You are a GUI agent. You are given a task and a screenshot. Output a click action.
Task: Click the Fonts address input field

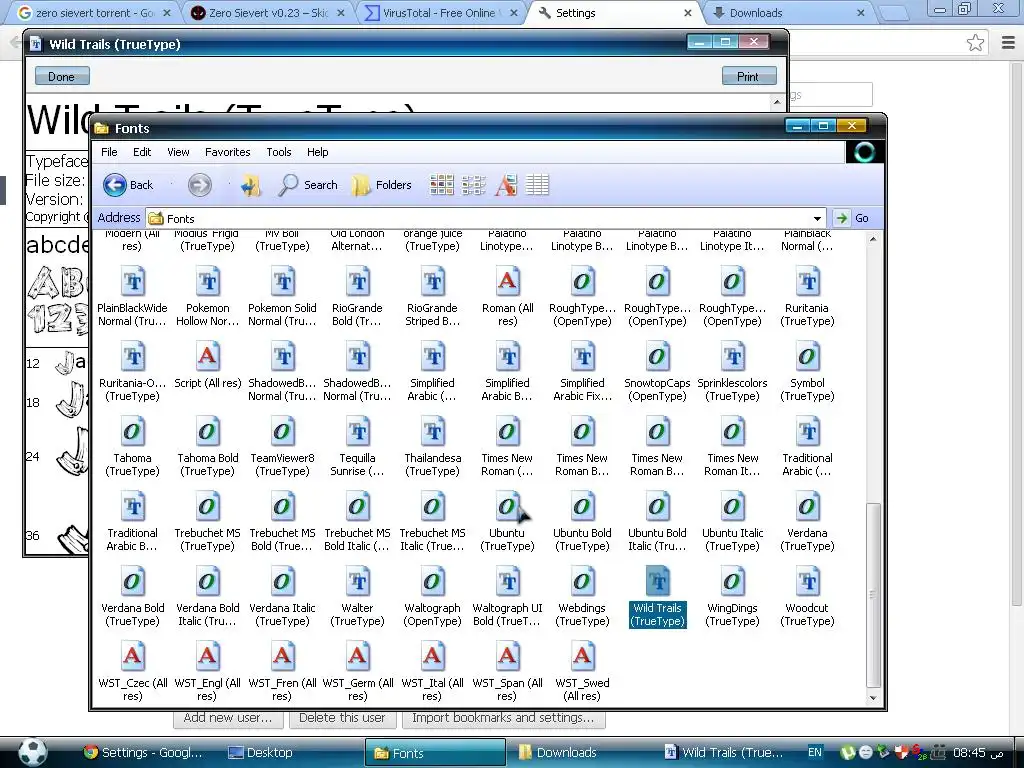485,218
